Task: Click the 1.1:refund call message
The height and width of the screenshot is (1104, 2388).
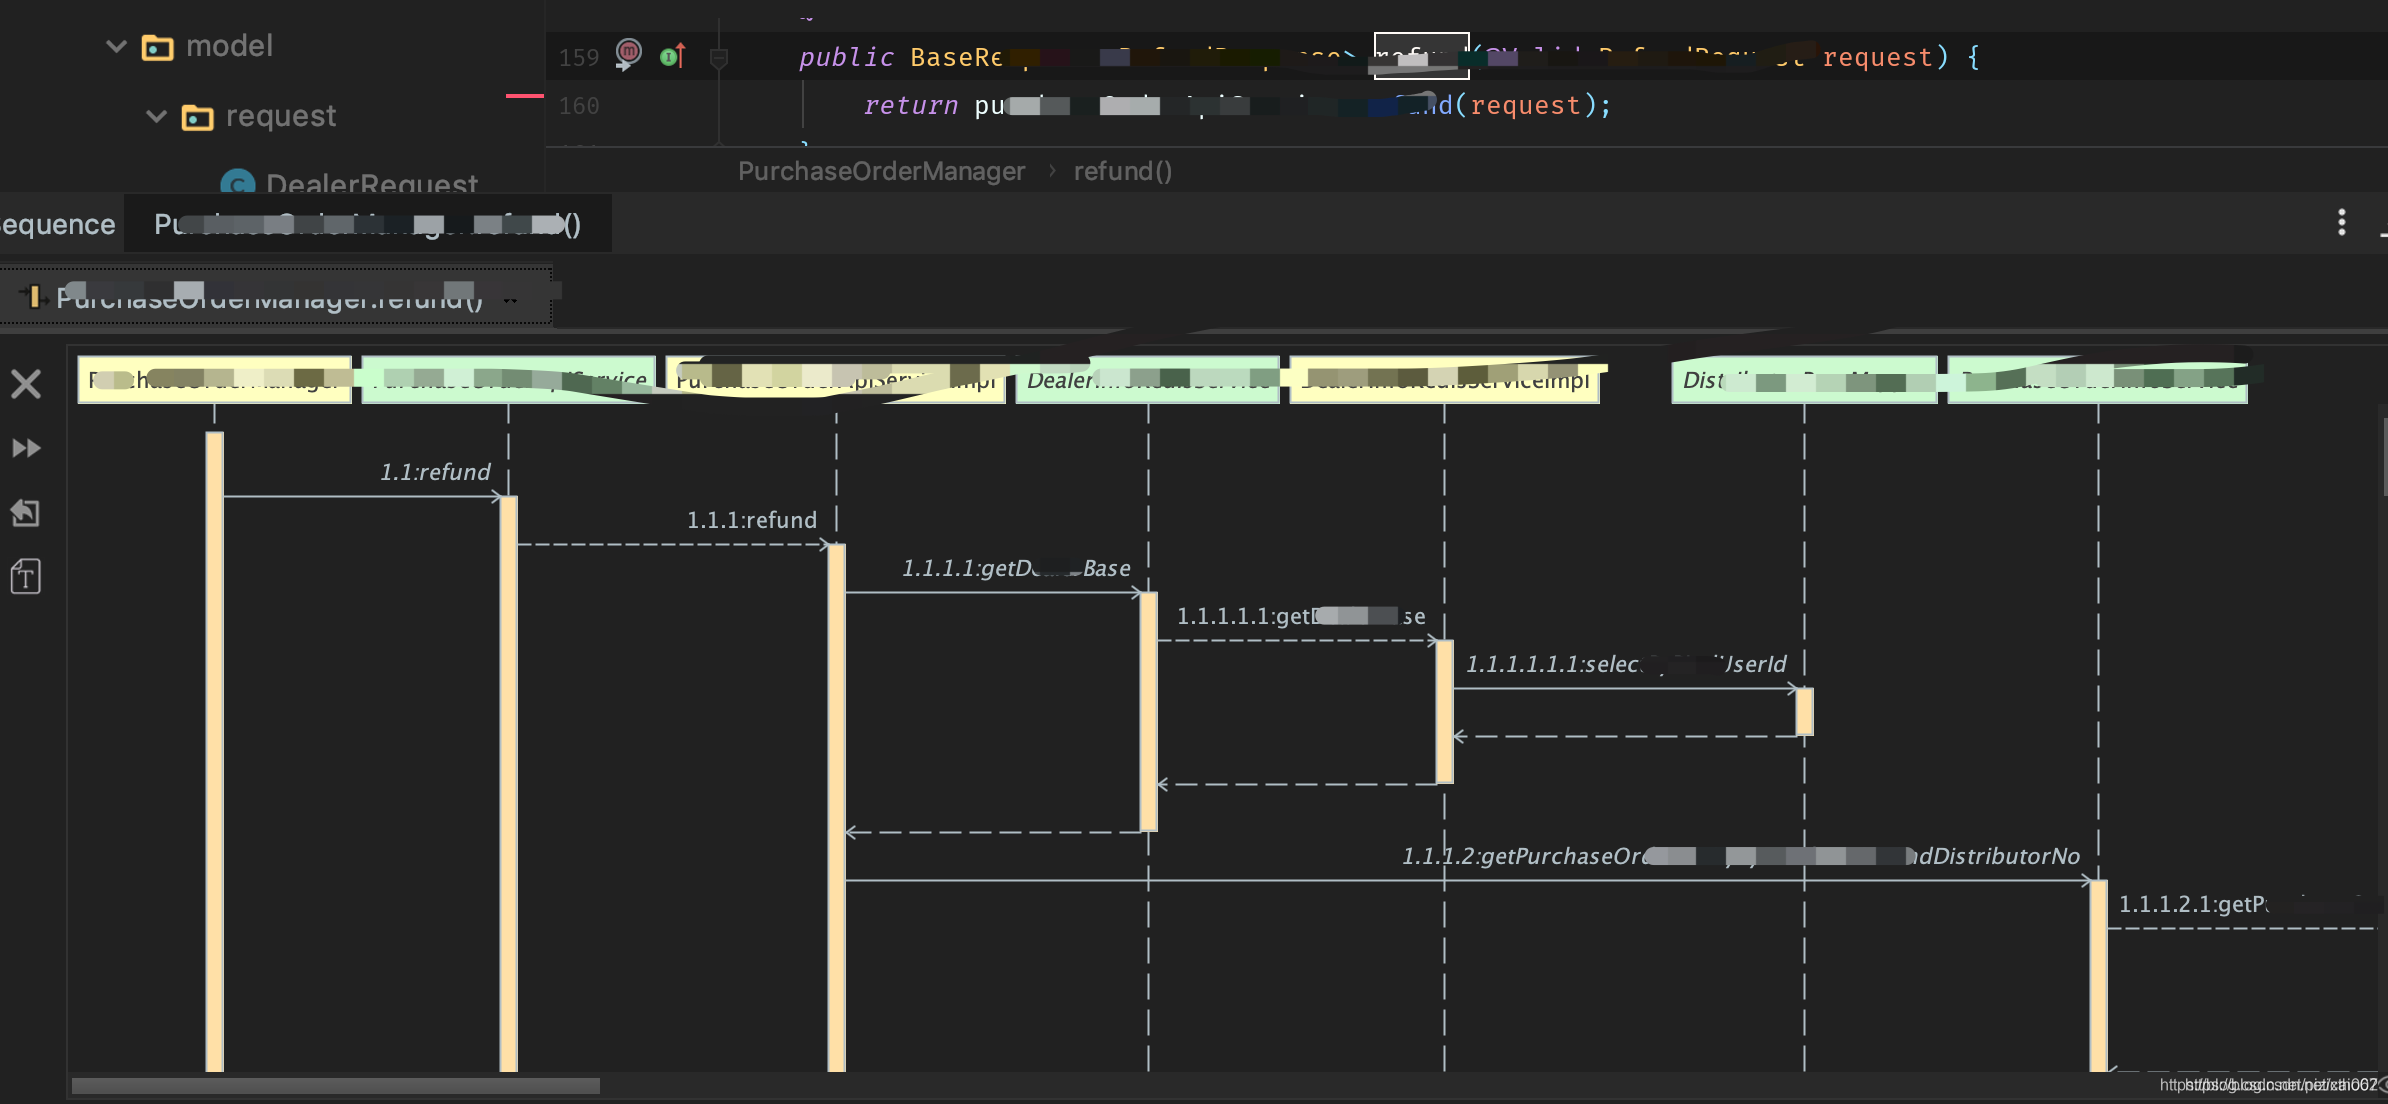Action: click(435, 472)
